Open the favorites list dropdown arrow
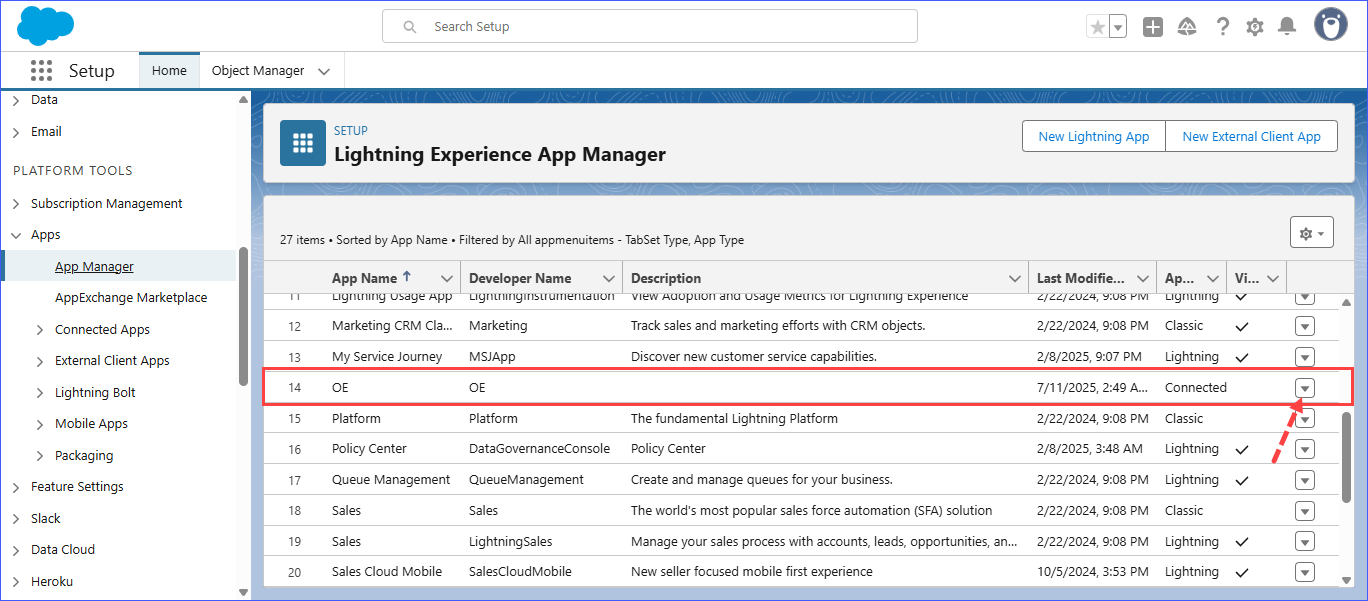1368x601 pixels. pos(1118,27)
